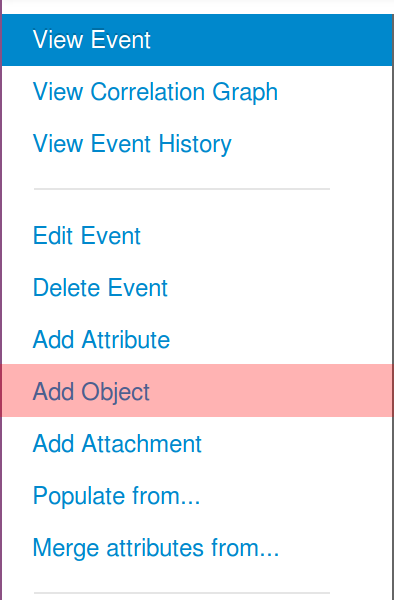Show the event history page
Image resolution: width=394 pixels, height=600 pixels.
(x=197, y=144)
